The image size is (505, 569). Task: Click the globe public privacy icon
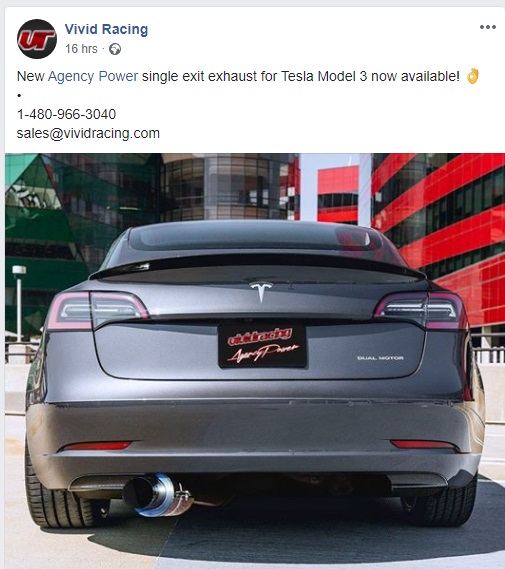115,49
